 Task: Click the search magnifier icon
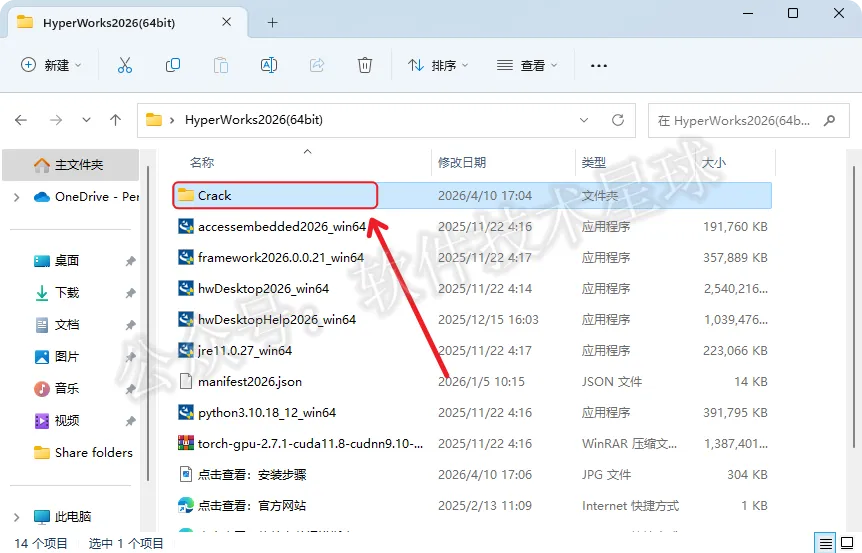[830, 120]
